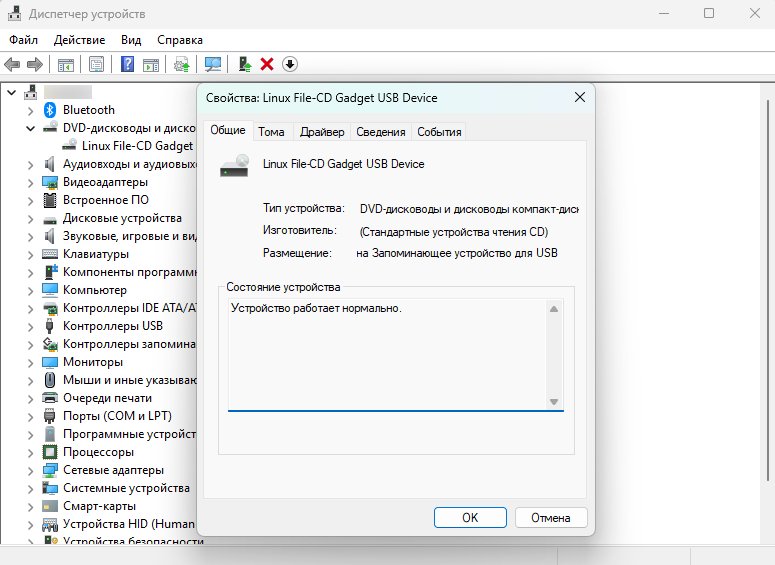Click the Видеоадаптеры display adapter icon
The width and height of the screenshot is (775, 565).
tap(50, 182)
